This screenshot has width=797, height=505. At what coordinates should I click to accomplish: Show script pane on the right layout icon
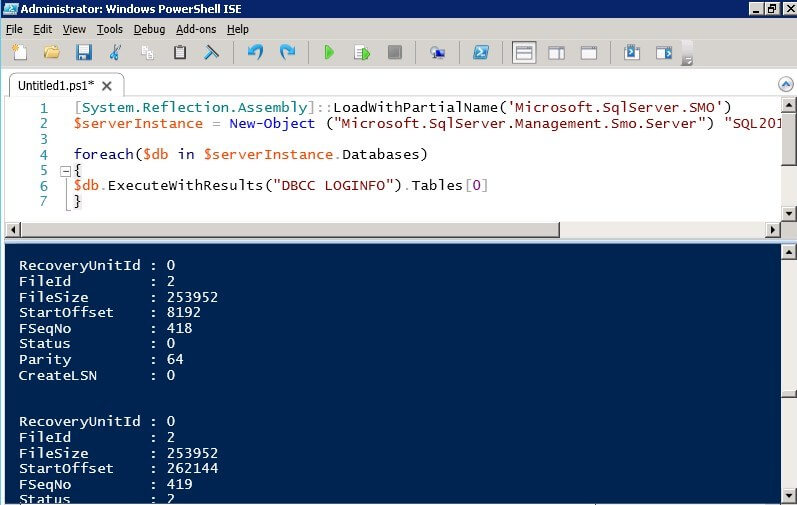click(557, 52)
